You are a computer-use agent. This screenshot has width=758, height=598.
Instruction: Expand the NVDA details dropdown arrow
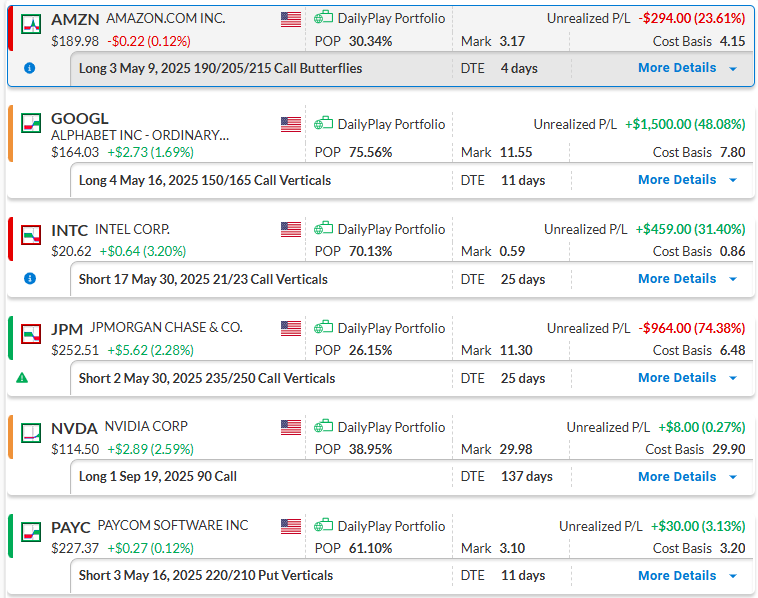click(733, 477)
